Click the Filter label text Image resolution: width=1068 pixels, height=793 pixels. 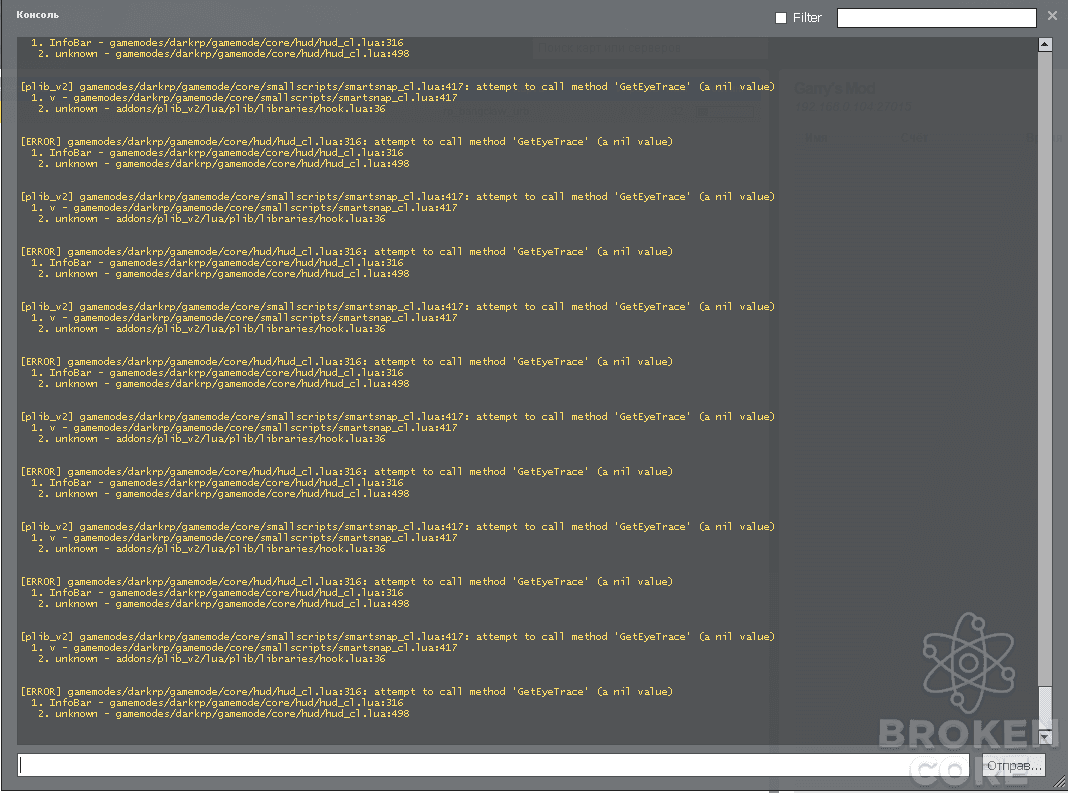(x=807, y=18)
